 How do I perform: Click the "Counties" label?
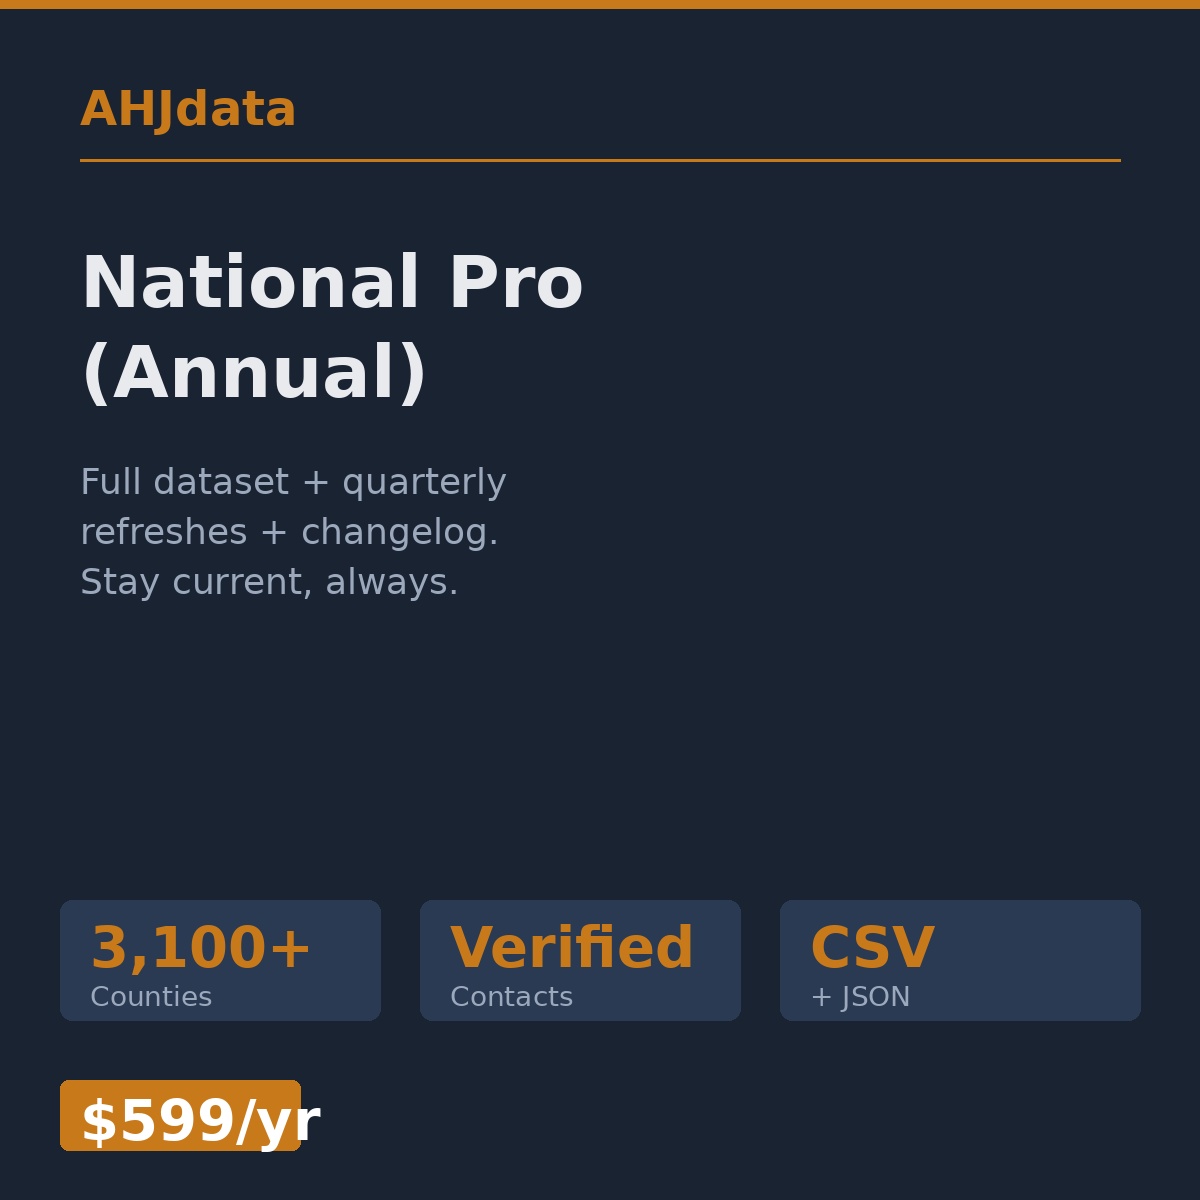pos(151,998)
